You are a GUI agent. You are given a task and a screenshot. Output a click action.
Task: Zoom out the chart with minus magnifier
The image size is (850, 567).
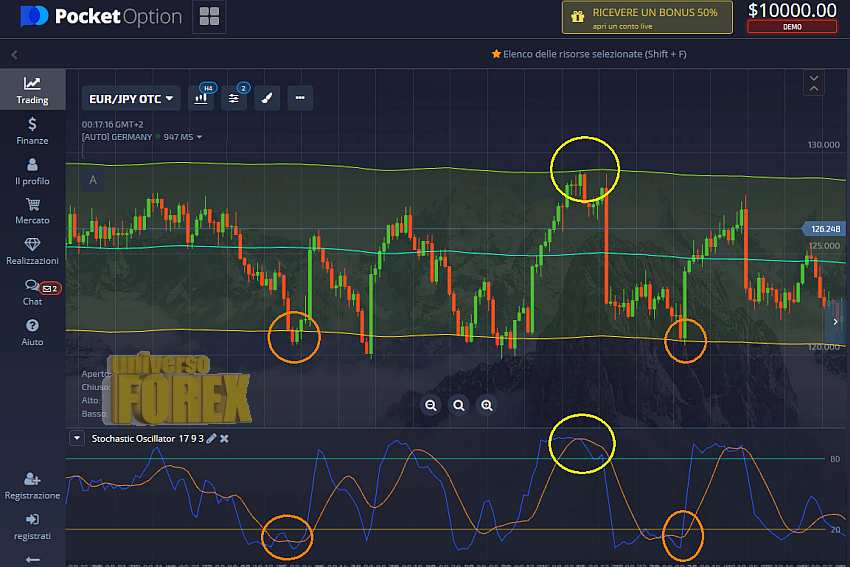click(431, 405)
